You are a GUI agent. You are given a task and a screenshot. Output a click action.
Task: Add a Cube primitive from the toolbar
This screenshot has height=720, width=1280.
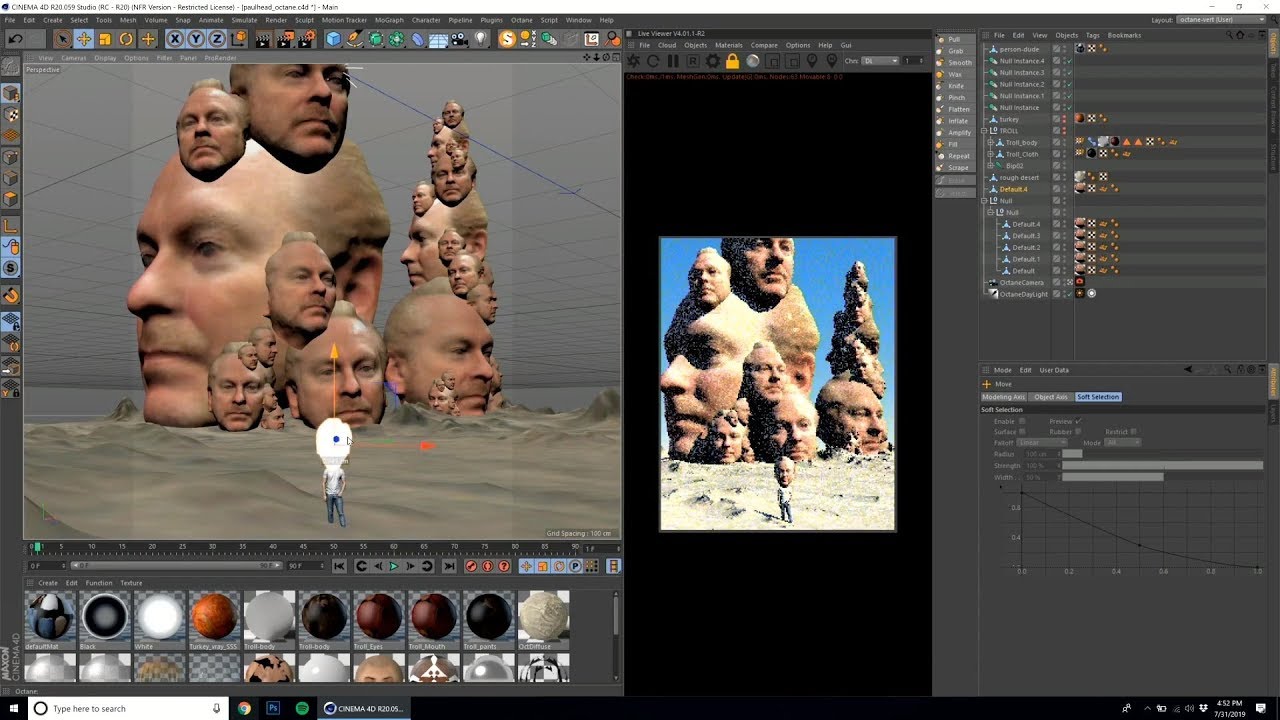[x=333, y=39]
